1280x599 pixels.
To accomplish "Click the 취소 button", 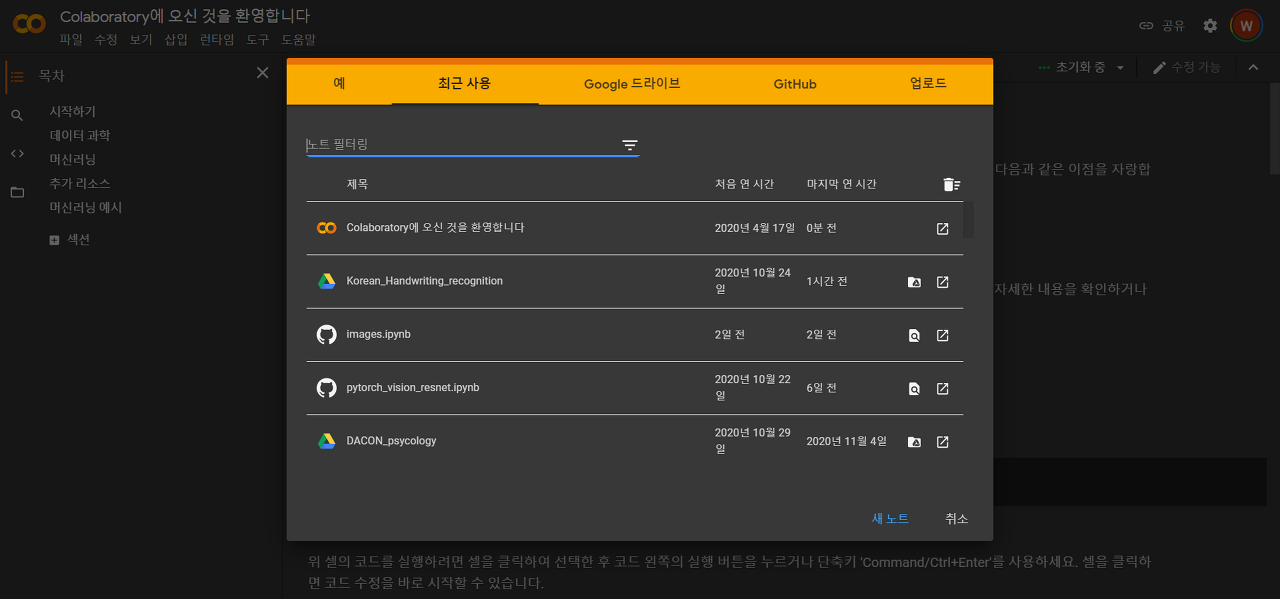I will (x=957, y=519).
